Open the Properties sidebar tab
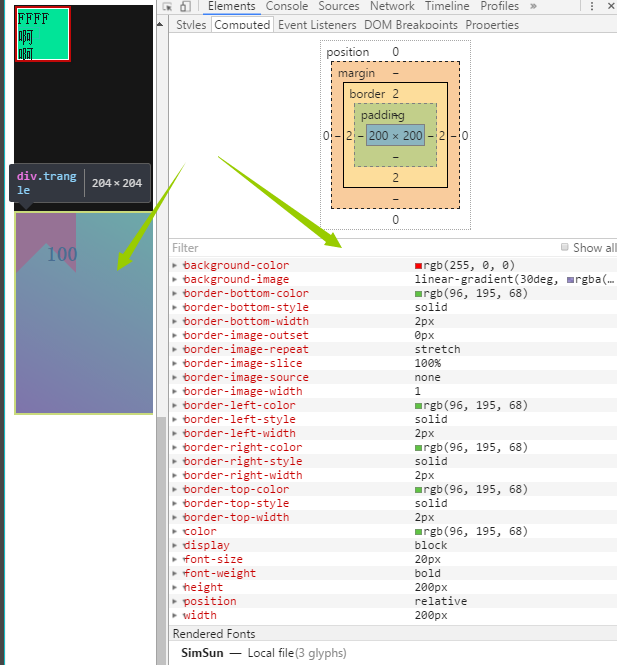The height and width of the screenshot is (665, 617). [x=492, y=25]
